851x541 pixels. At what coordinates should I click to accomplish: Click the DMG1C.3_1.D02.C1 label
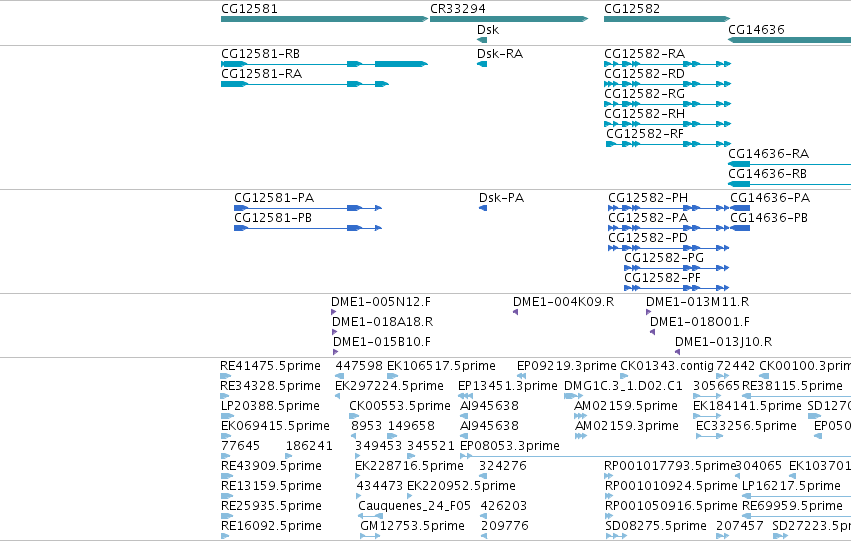[x=623, y=386]
